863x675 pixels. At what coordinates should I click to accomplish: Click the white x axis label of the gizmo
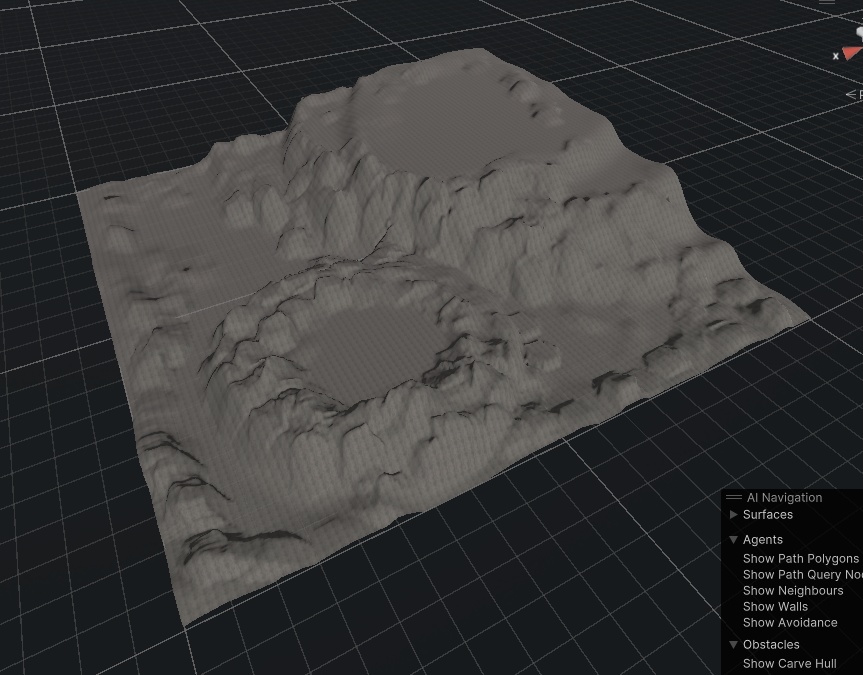pos(836,56)
